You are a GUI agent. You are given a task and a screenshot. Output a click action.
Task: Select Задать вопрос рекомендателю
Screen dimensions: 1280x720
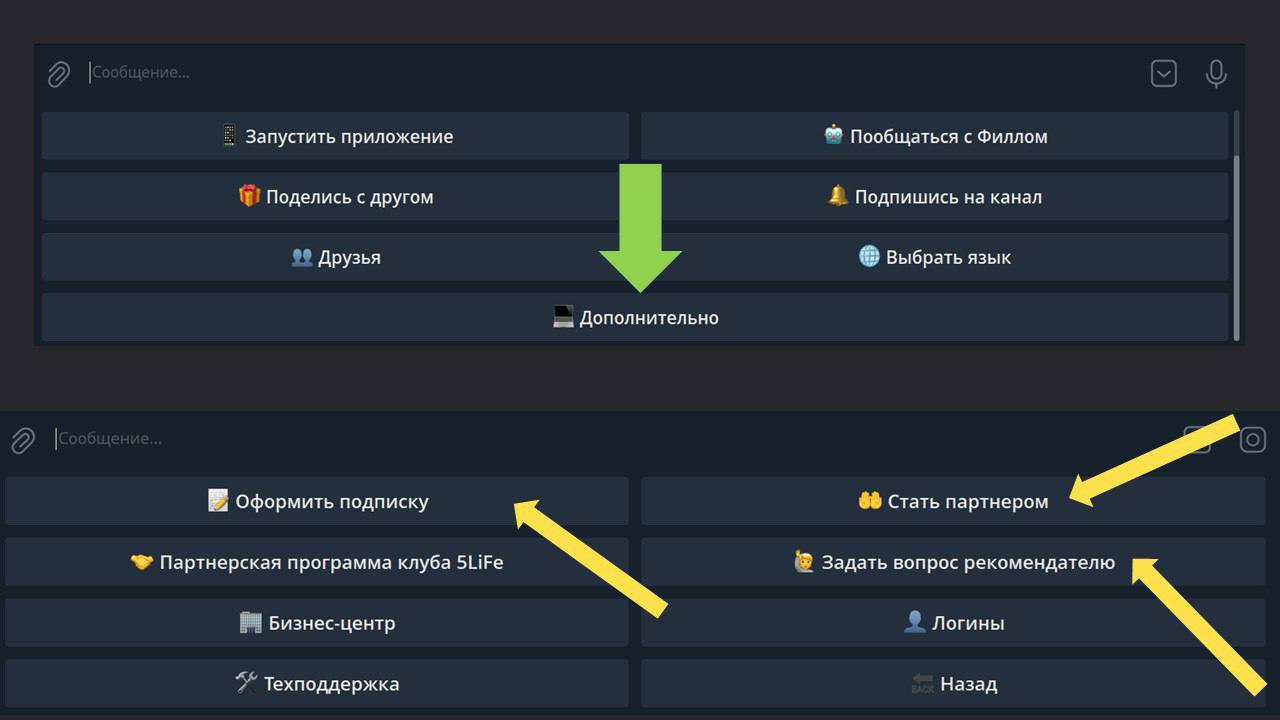click(x=952, y=563)
